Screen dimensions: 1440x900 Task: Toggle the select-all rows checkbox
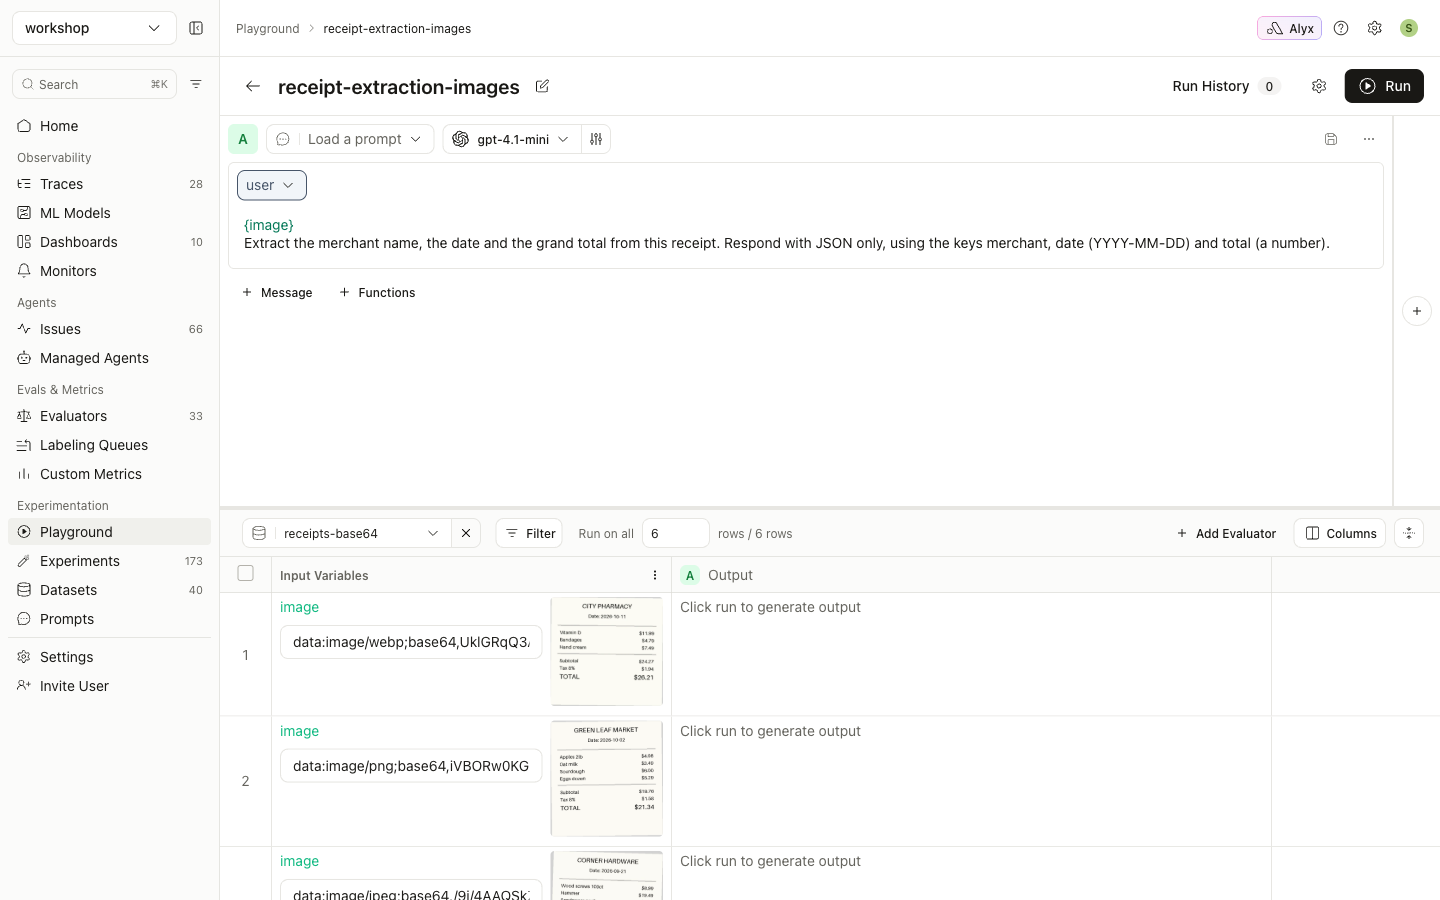[246, 573]
